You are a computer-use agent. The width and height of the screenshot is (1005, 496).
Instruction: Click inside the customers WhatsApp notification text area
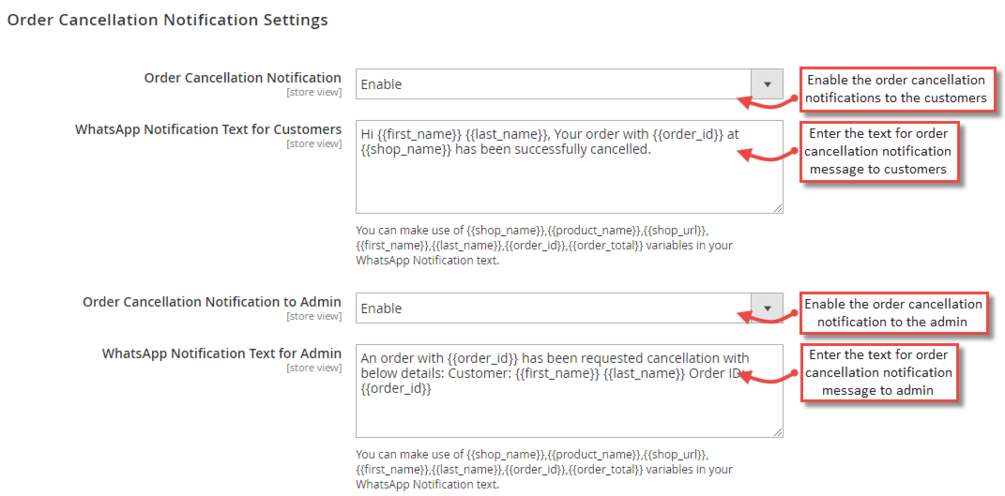click(568, 180)
